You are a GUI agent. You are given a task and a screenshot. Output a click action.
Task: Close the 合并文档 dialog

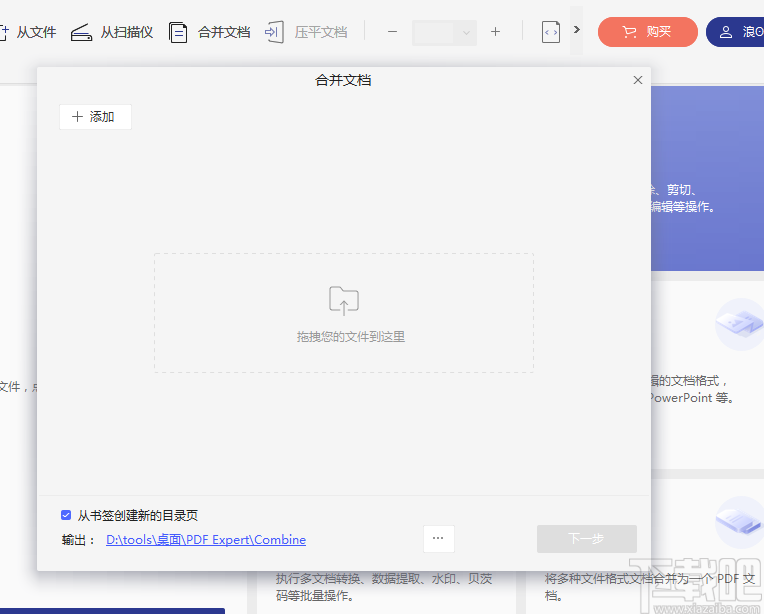[x=638, y=80]
